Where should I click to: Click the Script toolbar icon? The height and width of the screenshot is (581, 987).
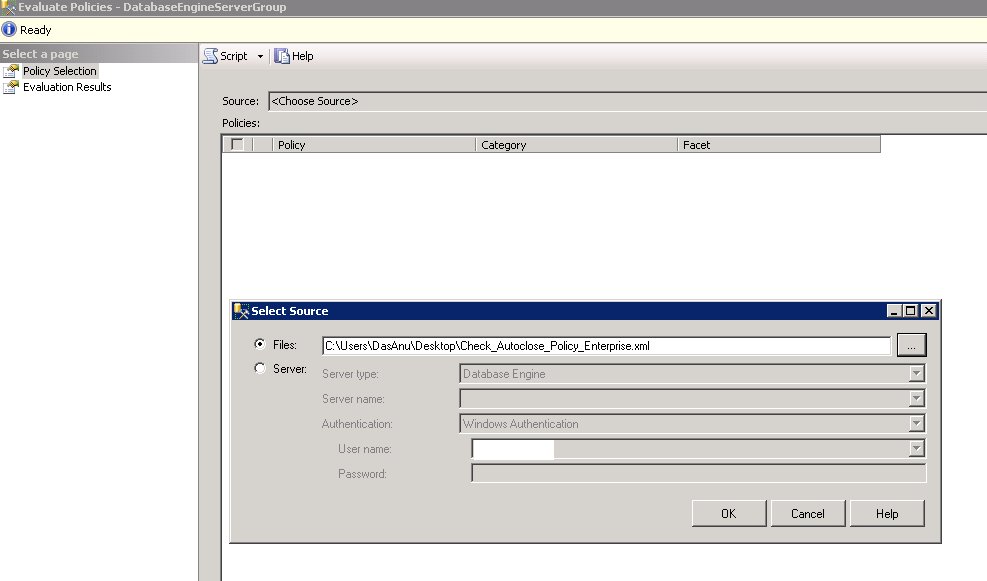210,56
